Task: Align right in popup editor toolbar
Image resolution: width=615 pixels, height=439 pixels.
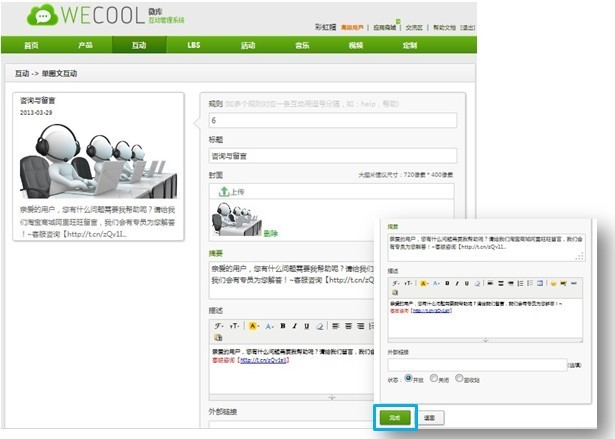Action: pos(511,283)
